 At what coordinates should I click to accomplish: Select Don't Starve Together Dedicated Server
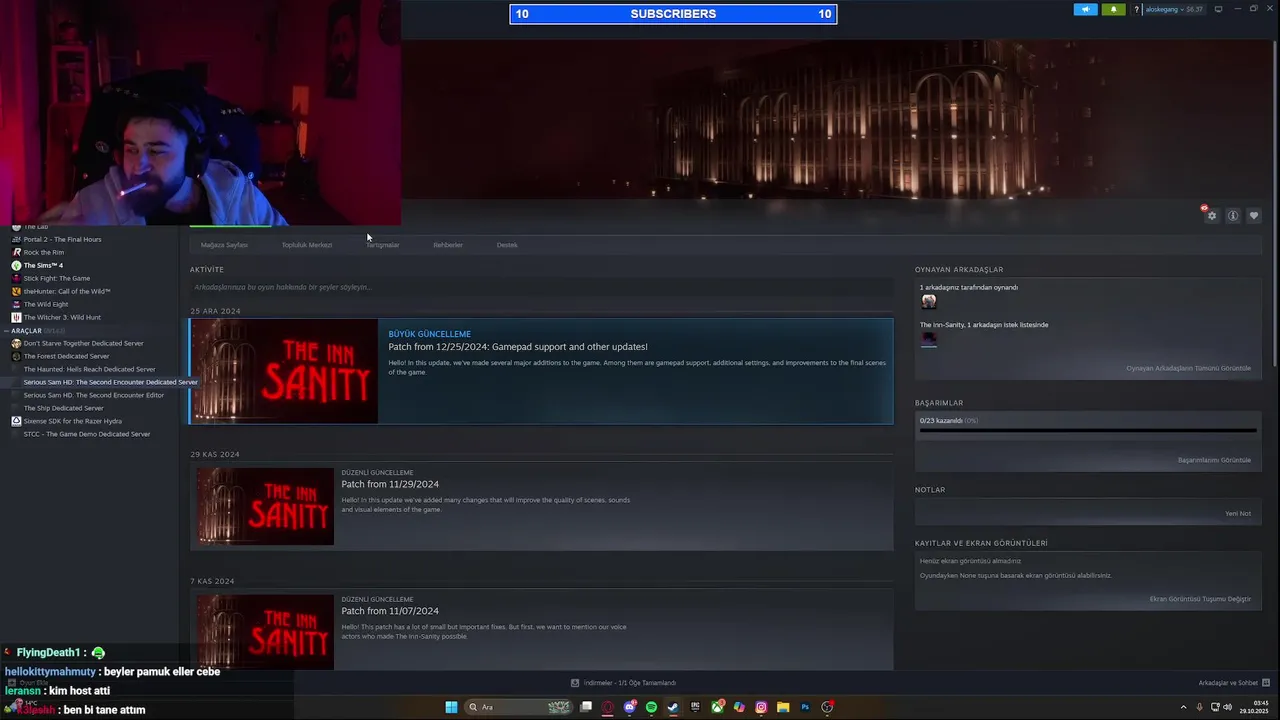[84, 344]
